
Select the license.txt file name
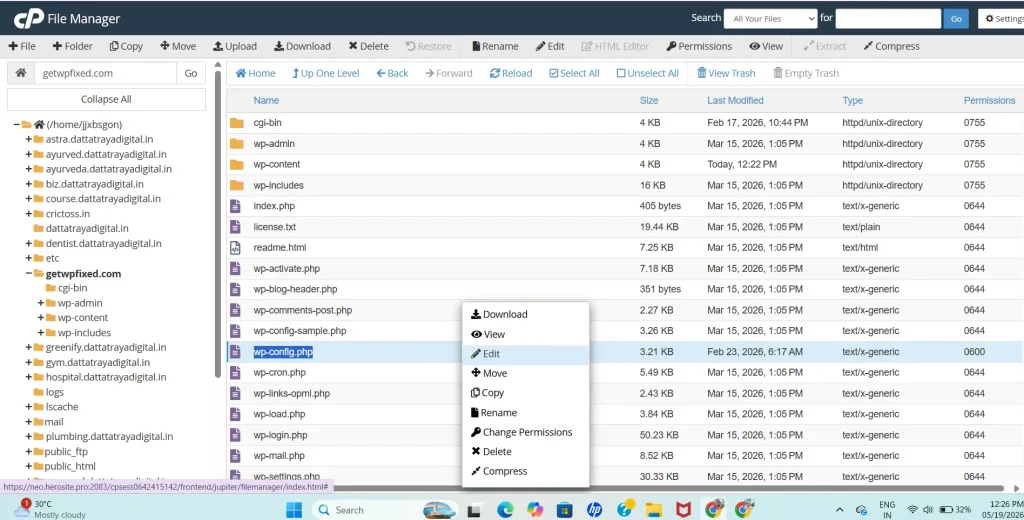point(274,227)
